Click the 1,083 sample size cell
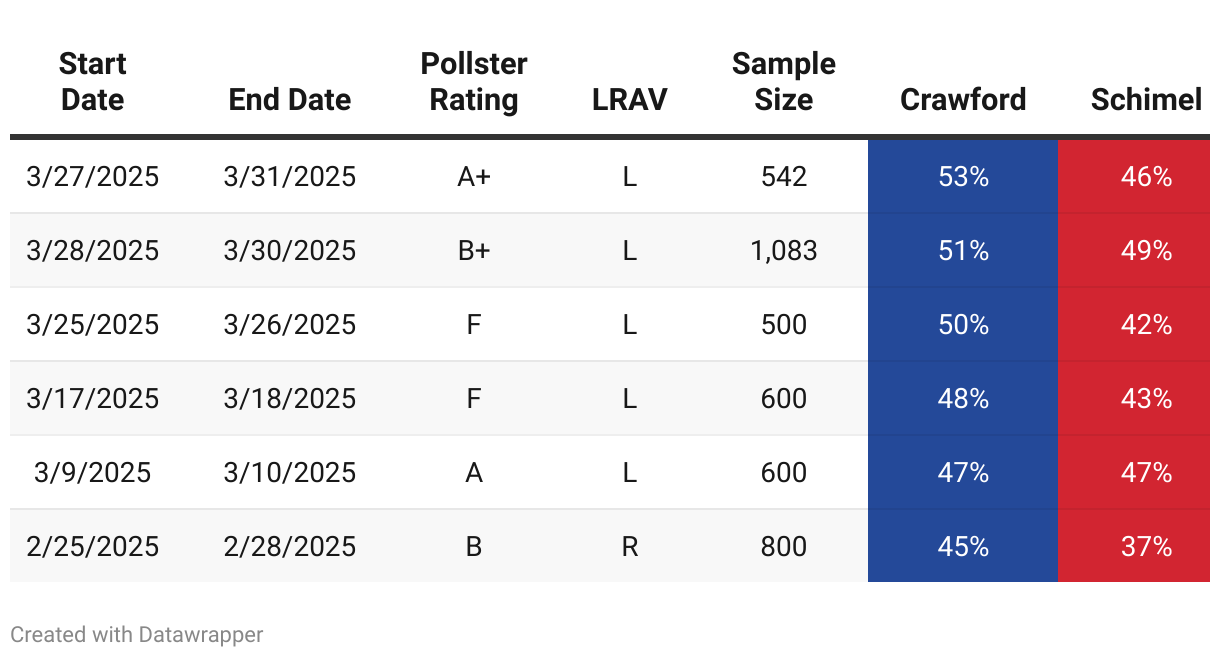The height and width of the screenshot is (658, 1220). (x=783, y=251)
